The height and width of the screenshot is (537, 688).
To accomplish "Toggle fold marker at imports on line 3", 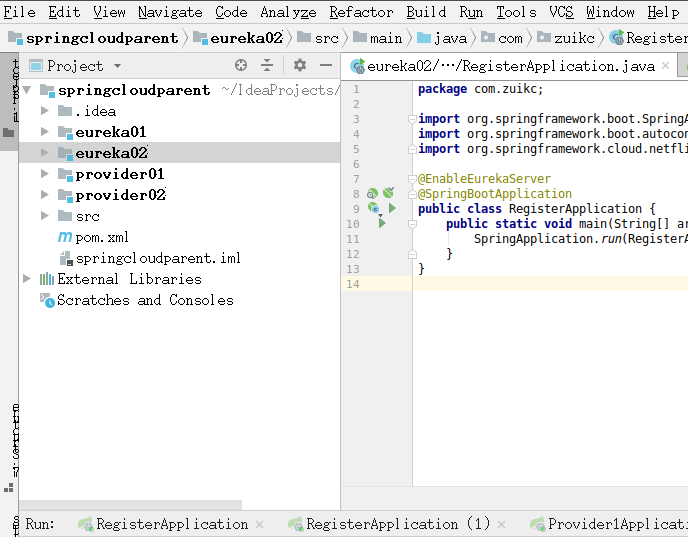I will 412,119.
